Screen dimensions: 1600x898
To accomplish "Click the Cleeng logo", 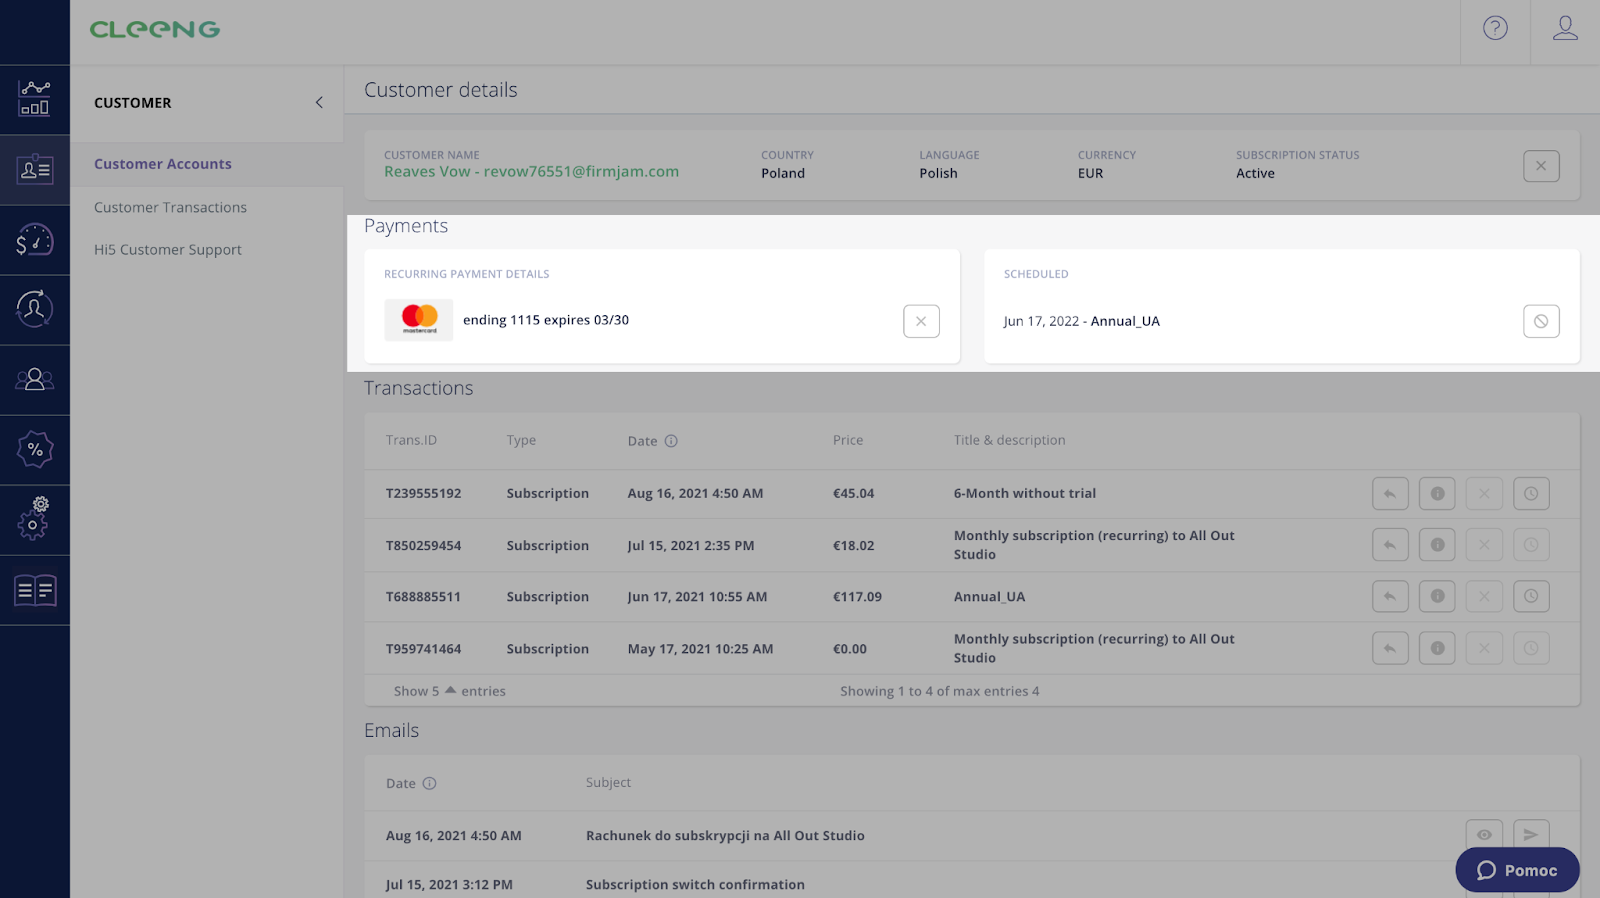I will tap(155, 30).
